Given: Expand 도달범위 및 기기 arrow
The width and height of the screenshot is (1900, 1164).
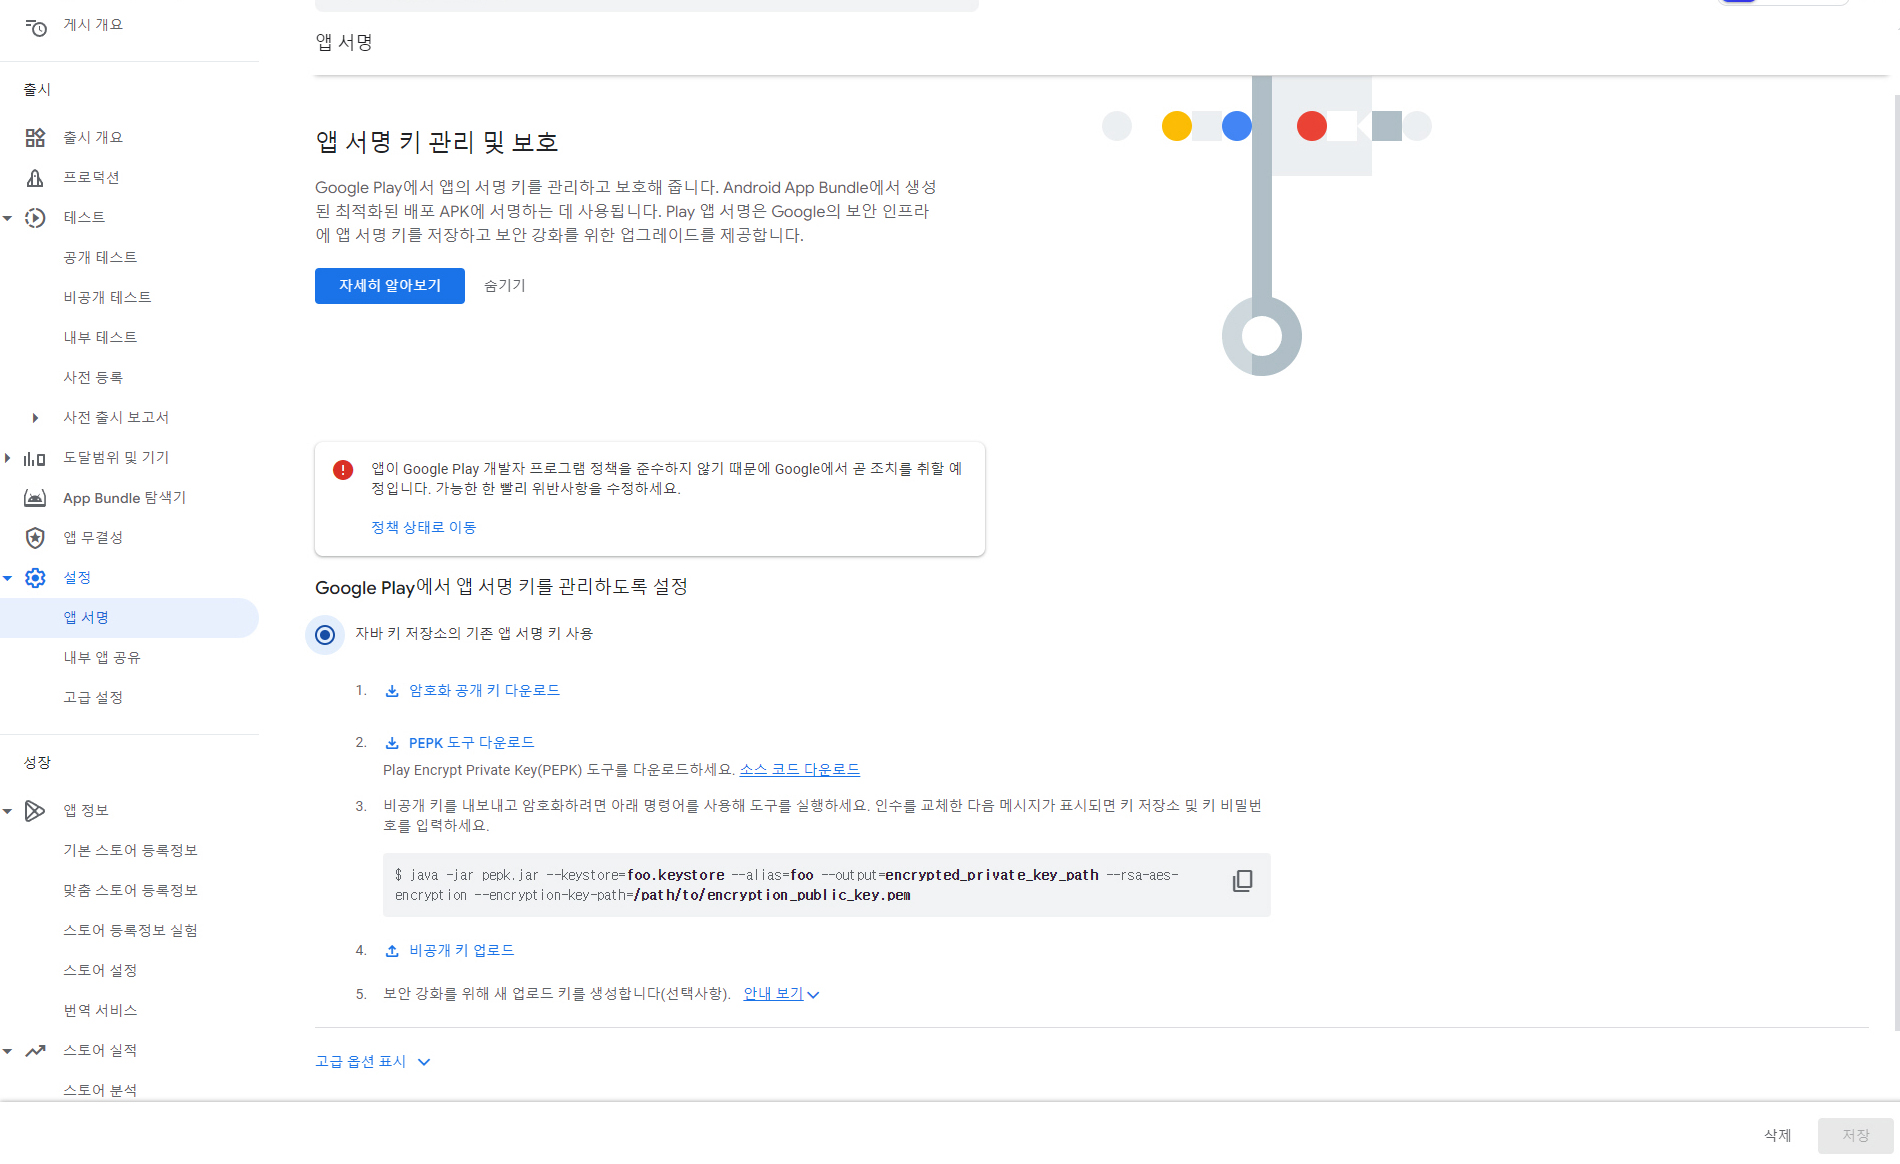Looking at the screenshot, I should pyautogui.click(x=8, y=458).
